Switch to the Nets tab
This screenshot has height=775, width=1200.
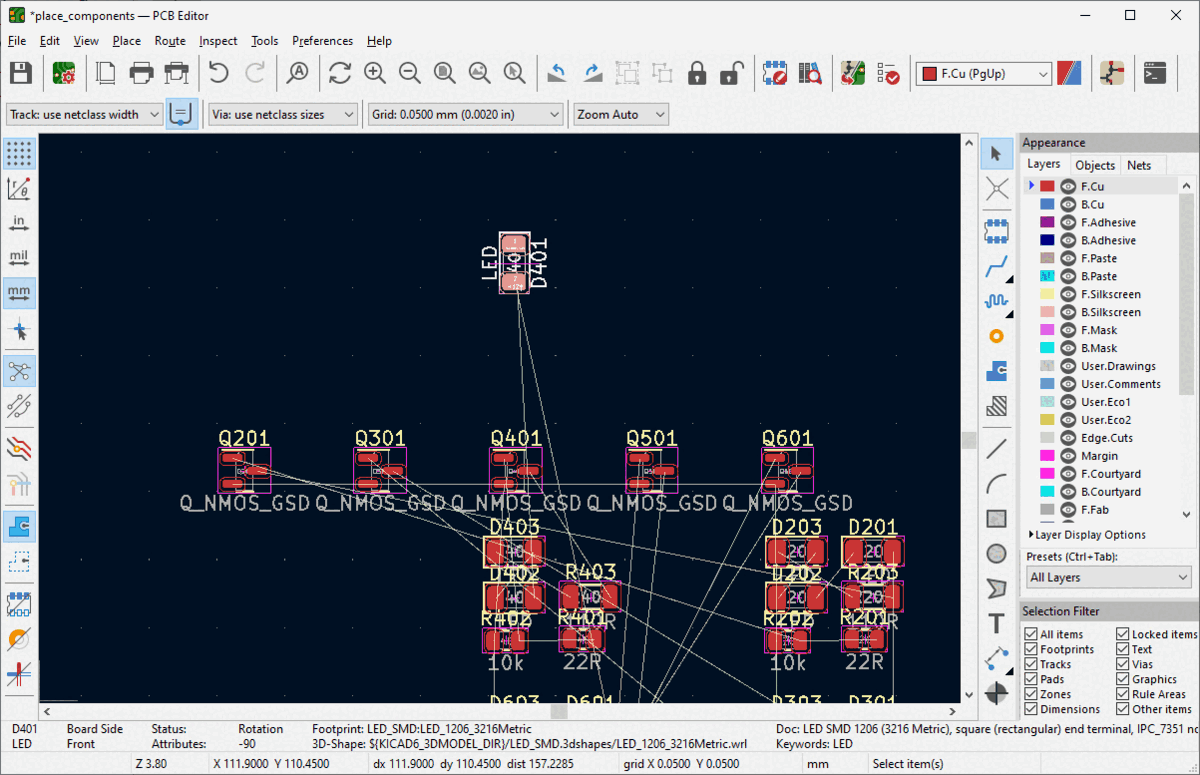tap(1139, 165)
